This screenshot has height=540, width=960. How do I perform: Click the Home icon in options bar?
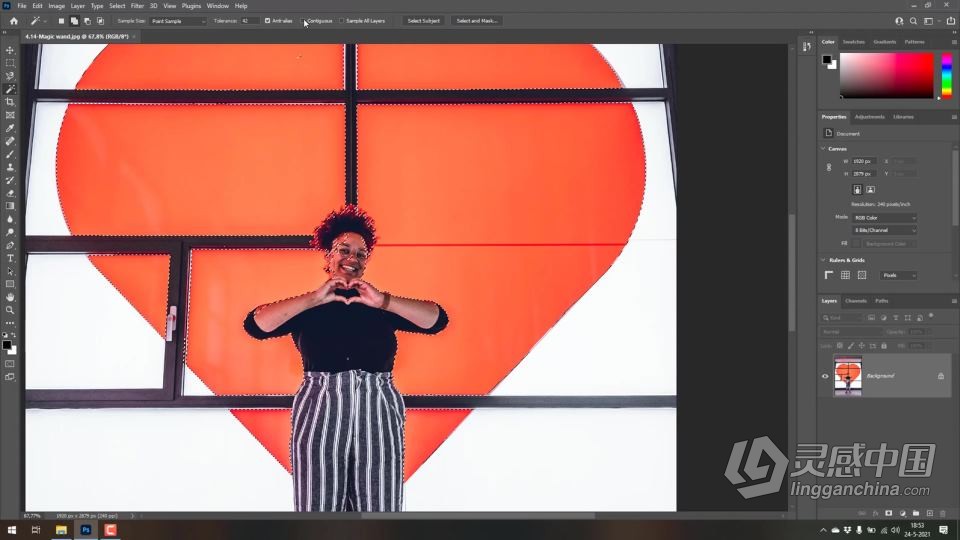13,21
